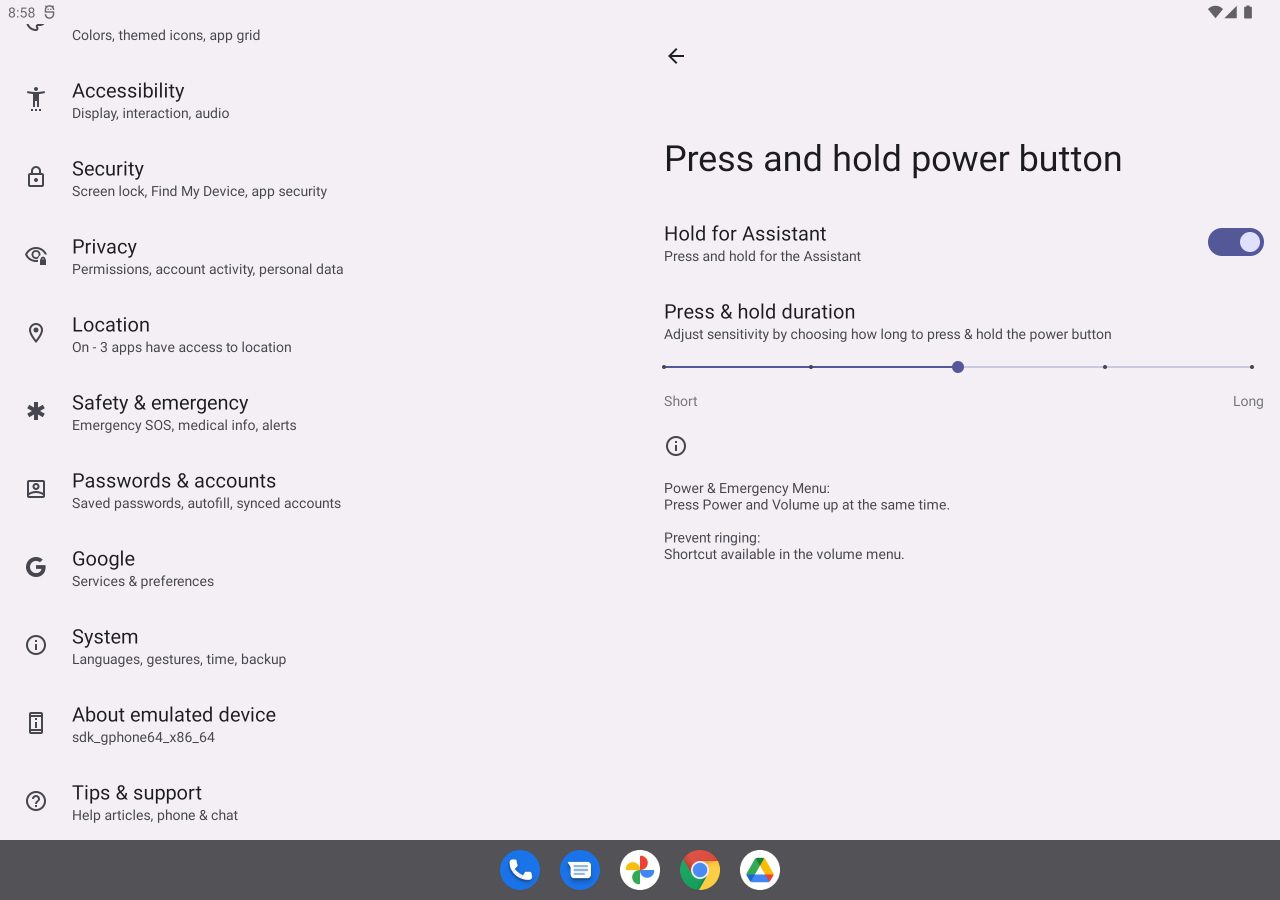The image size is (1280, 900).
Task: Check the Wi-Fi status bar icon
Action: click(1215, 13)
